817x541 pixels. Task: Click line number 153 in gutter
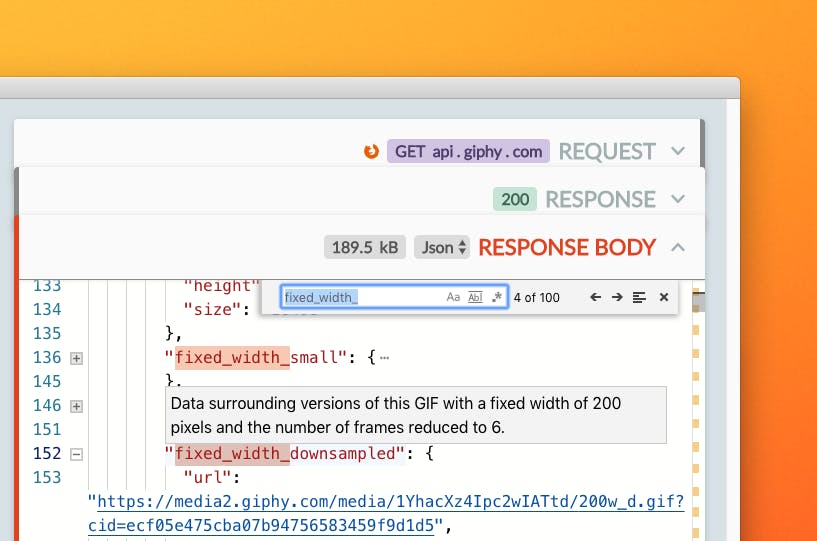(47, 477)
